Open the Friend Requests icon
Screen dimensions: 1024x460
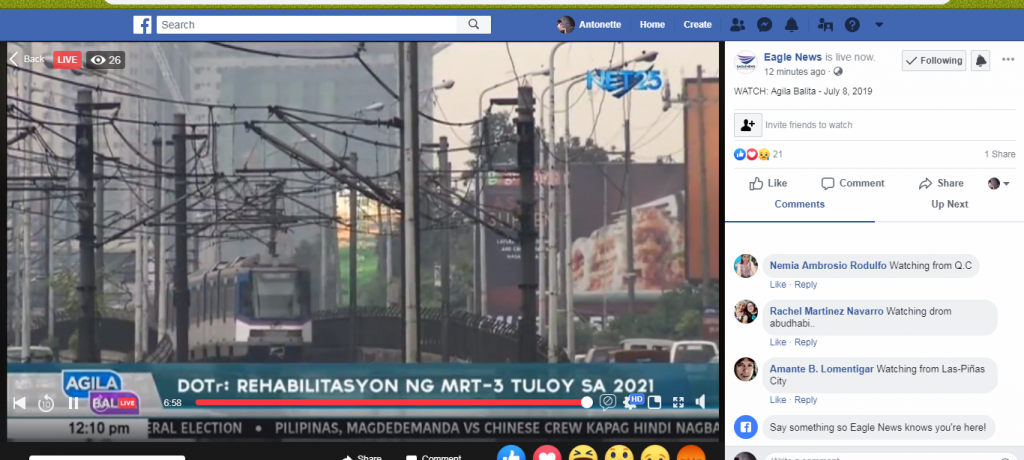738,25
